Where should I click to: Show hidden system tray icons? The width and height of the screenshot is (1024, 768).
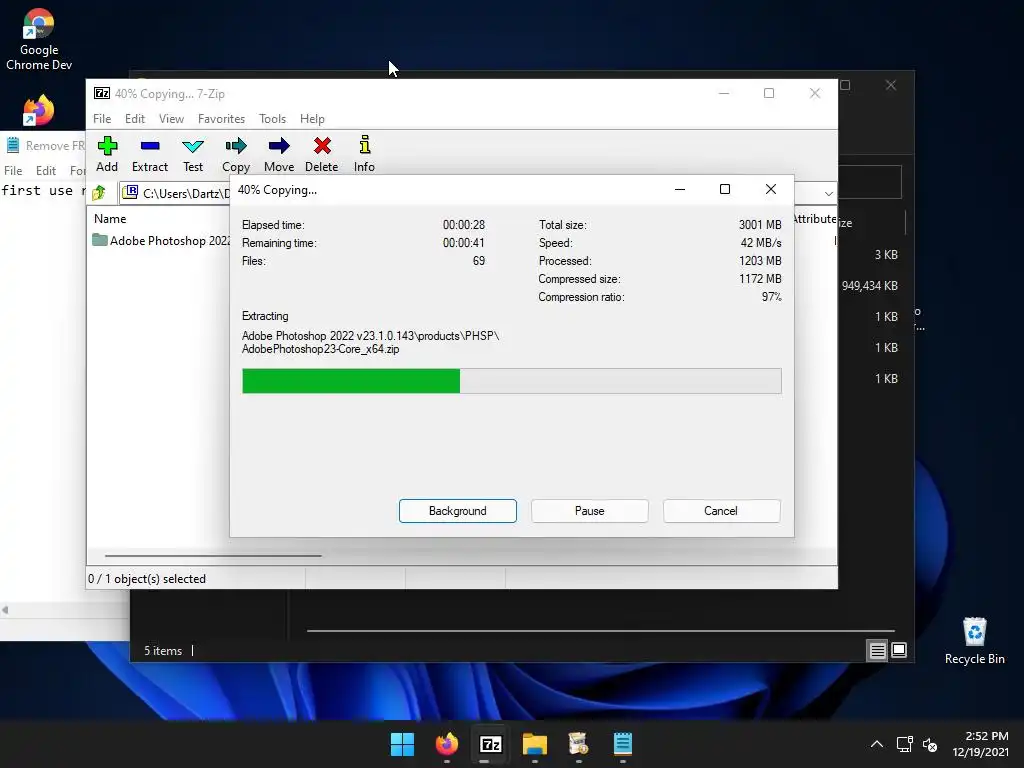(876, 744)
